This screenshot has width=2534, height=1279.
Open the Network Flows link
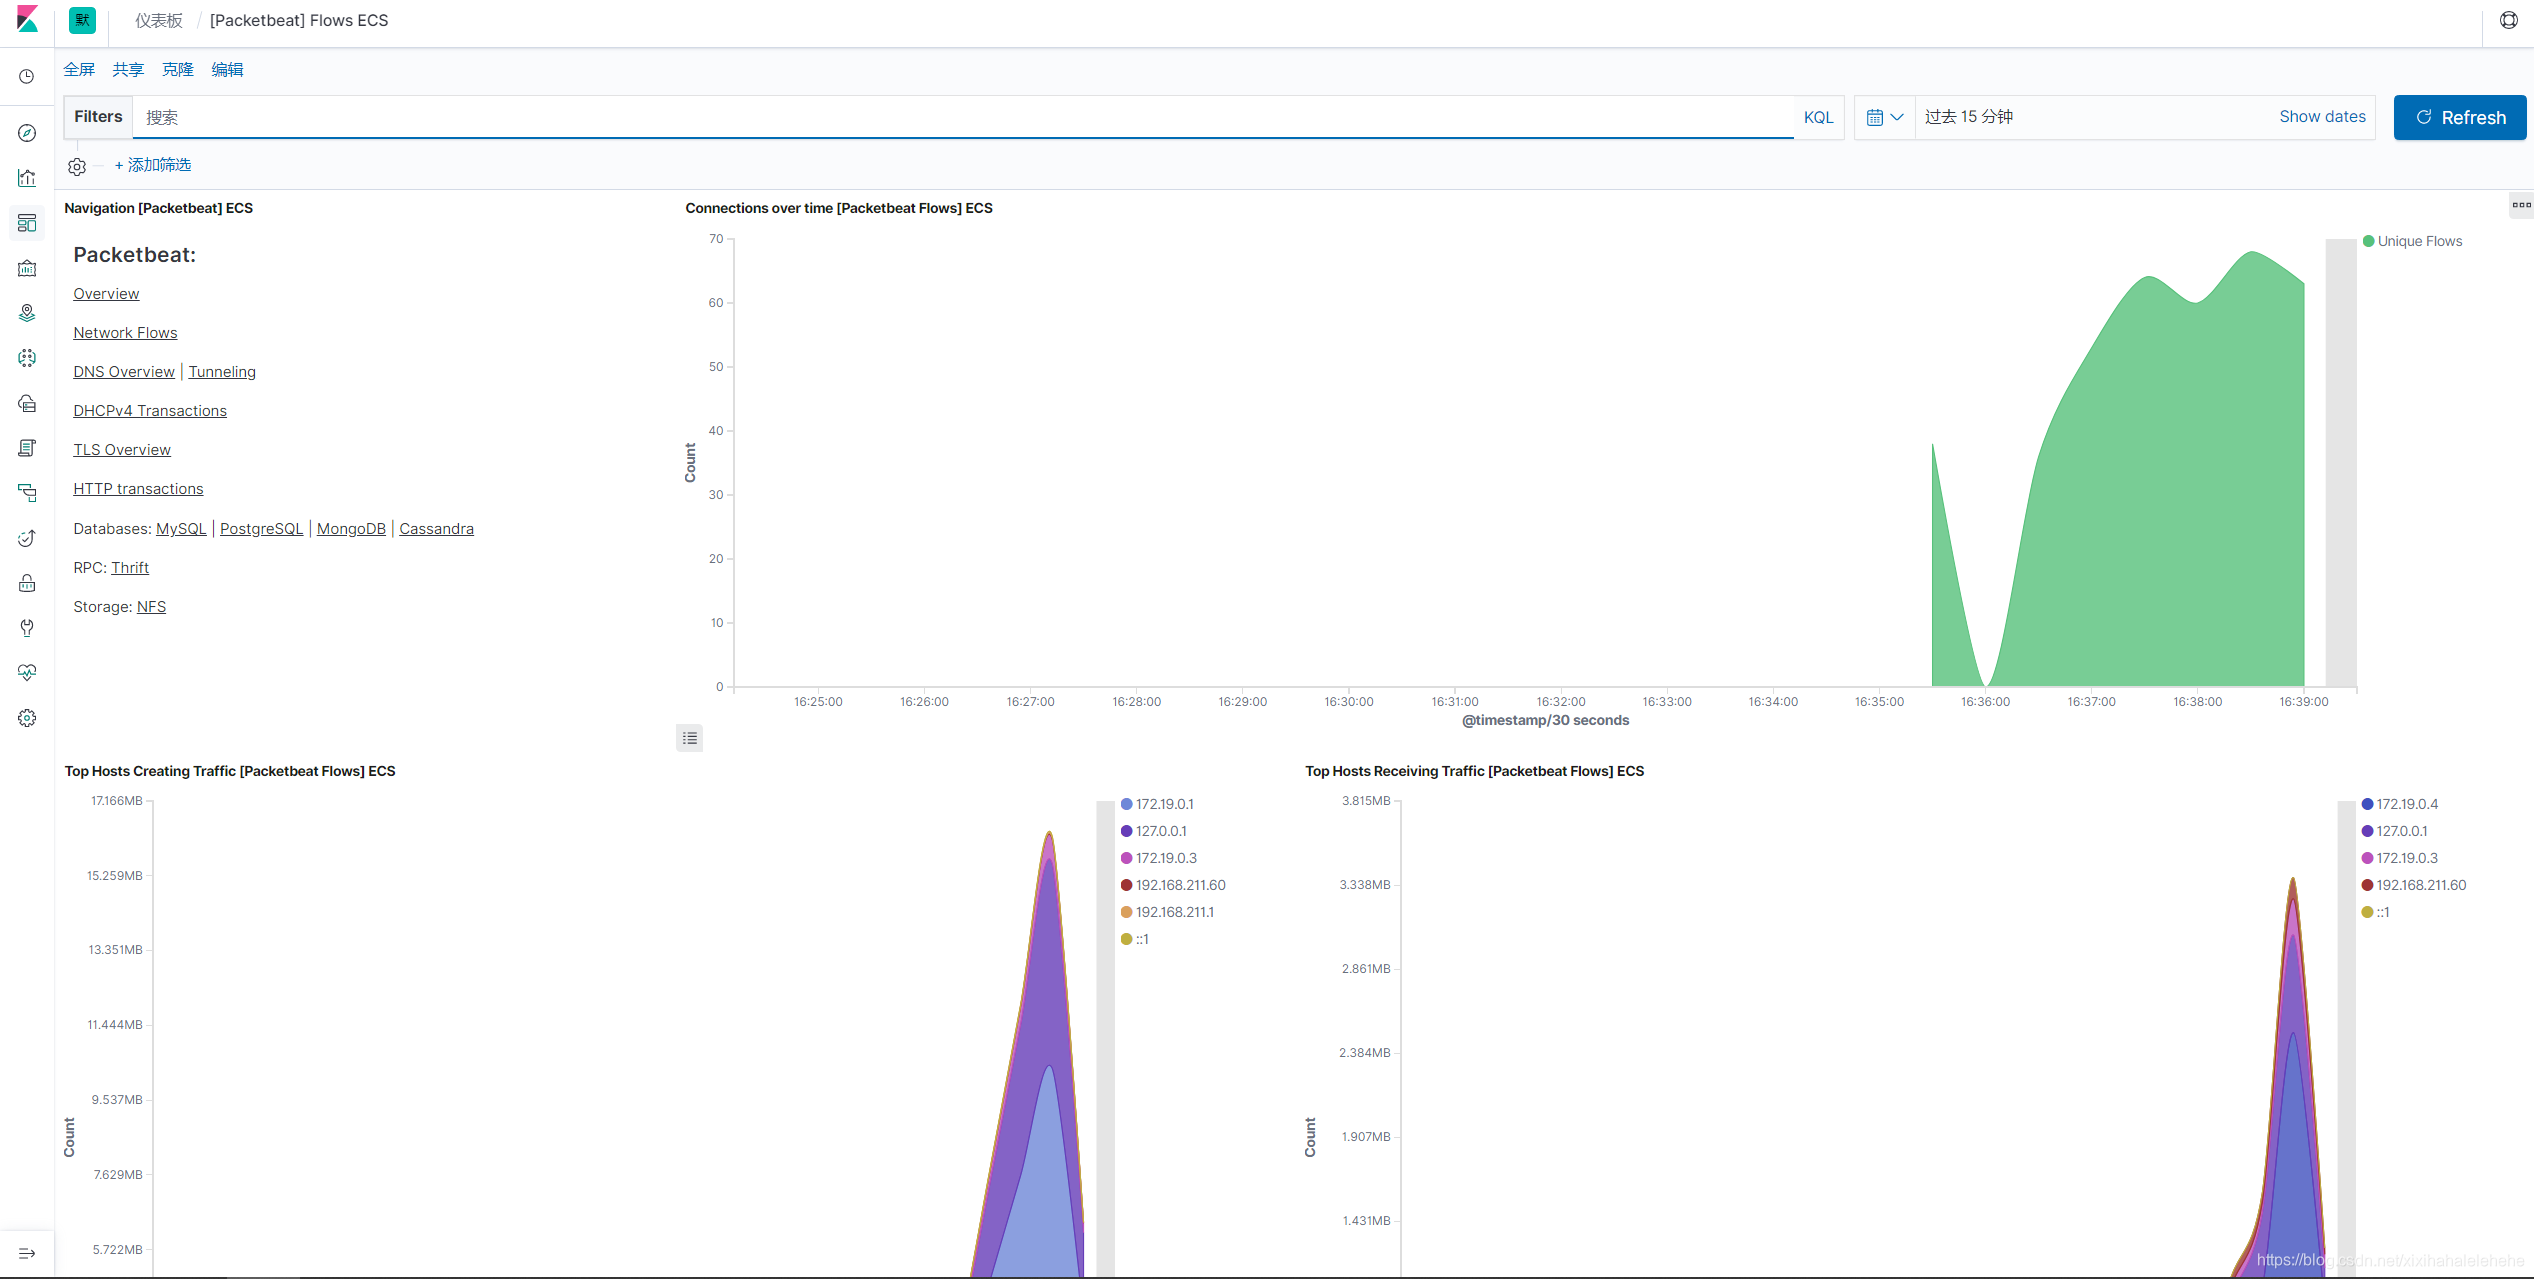tap(125, 332)
